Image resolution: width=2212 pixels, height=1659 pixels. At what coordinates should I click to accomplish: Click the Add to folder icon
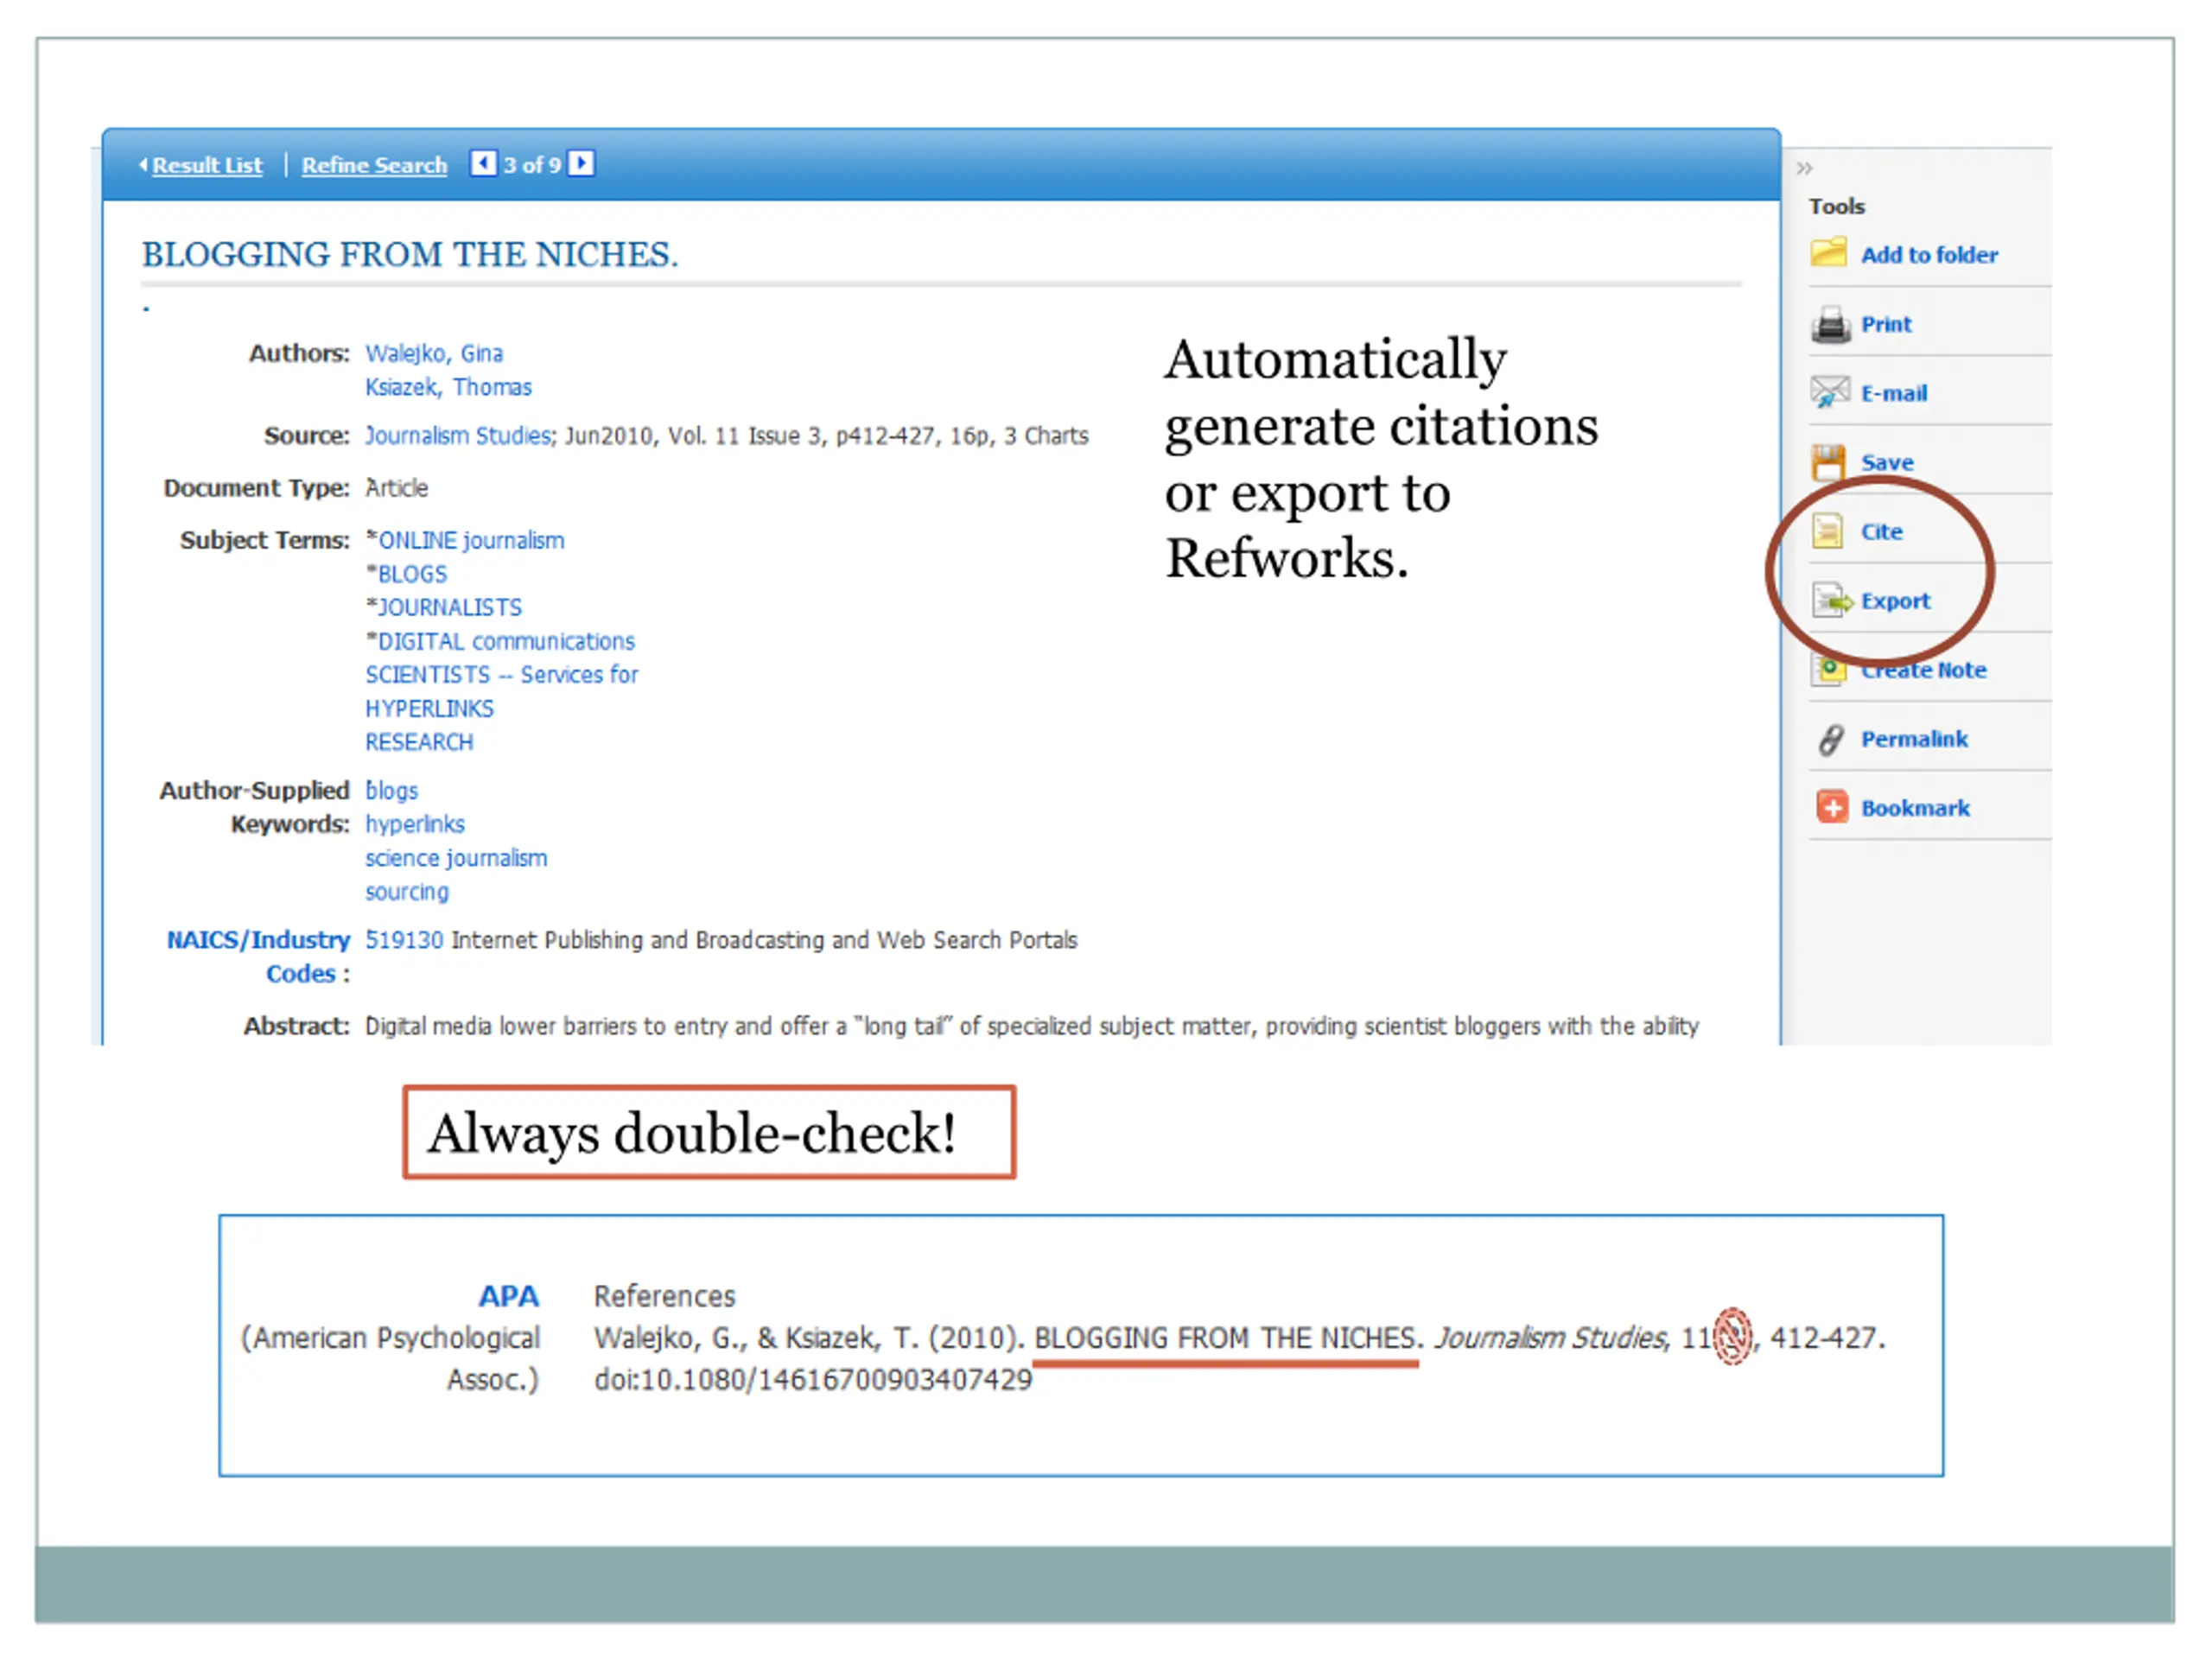coord(1828,252)
